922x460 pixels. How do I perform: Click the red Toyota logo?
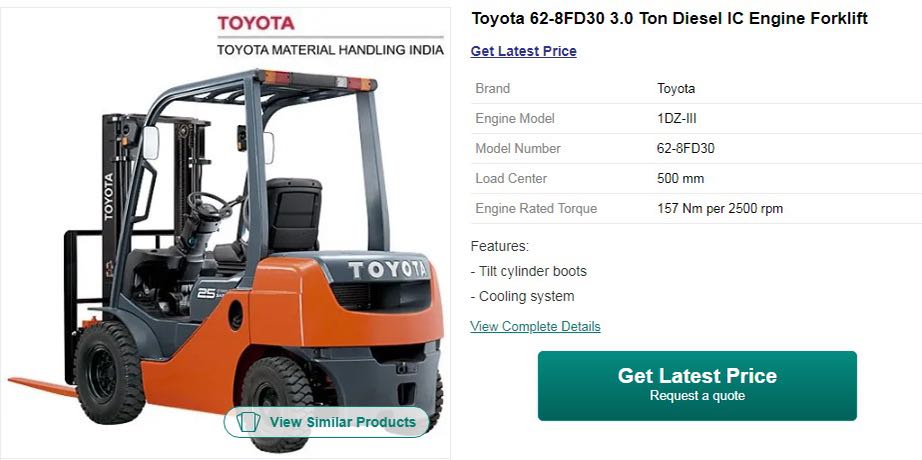coord(256,24)
